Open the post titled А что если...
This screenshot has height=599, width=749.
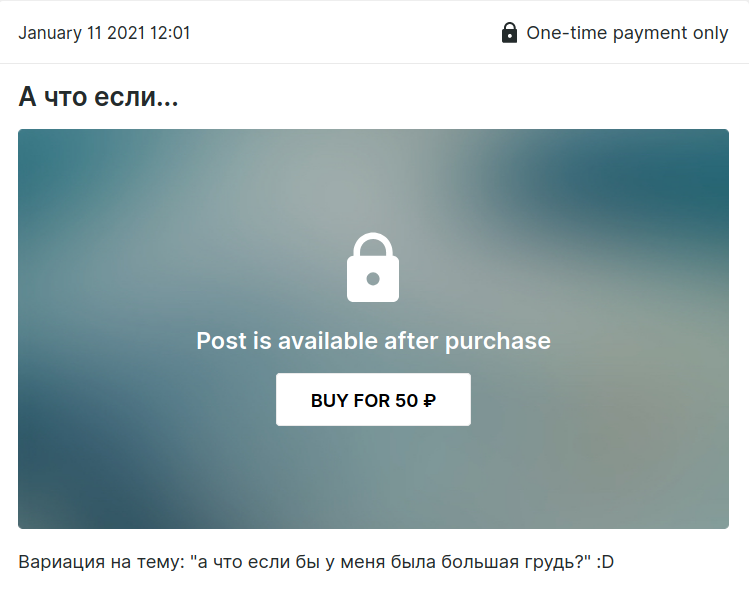click(x=98, y=97)
